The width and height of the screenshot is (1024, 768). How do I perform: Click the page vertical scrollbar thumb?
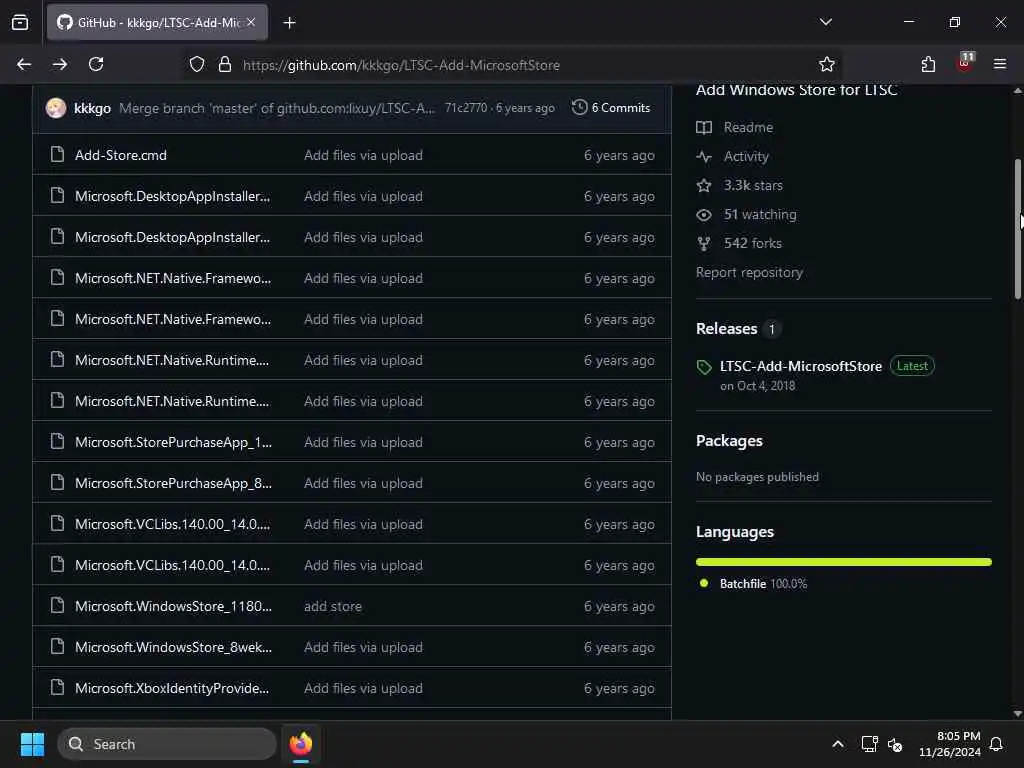tap(1018, 229)
